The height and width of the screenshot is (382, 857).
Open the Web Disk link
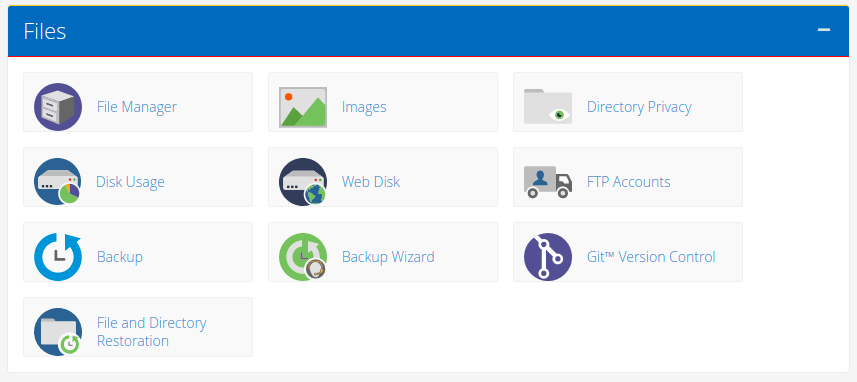pos(371,181)
